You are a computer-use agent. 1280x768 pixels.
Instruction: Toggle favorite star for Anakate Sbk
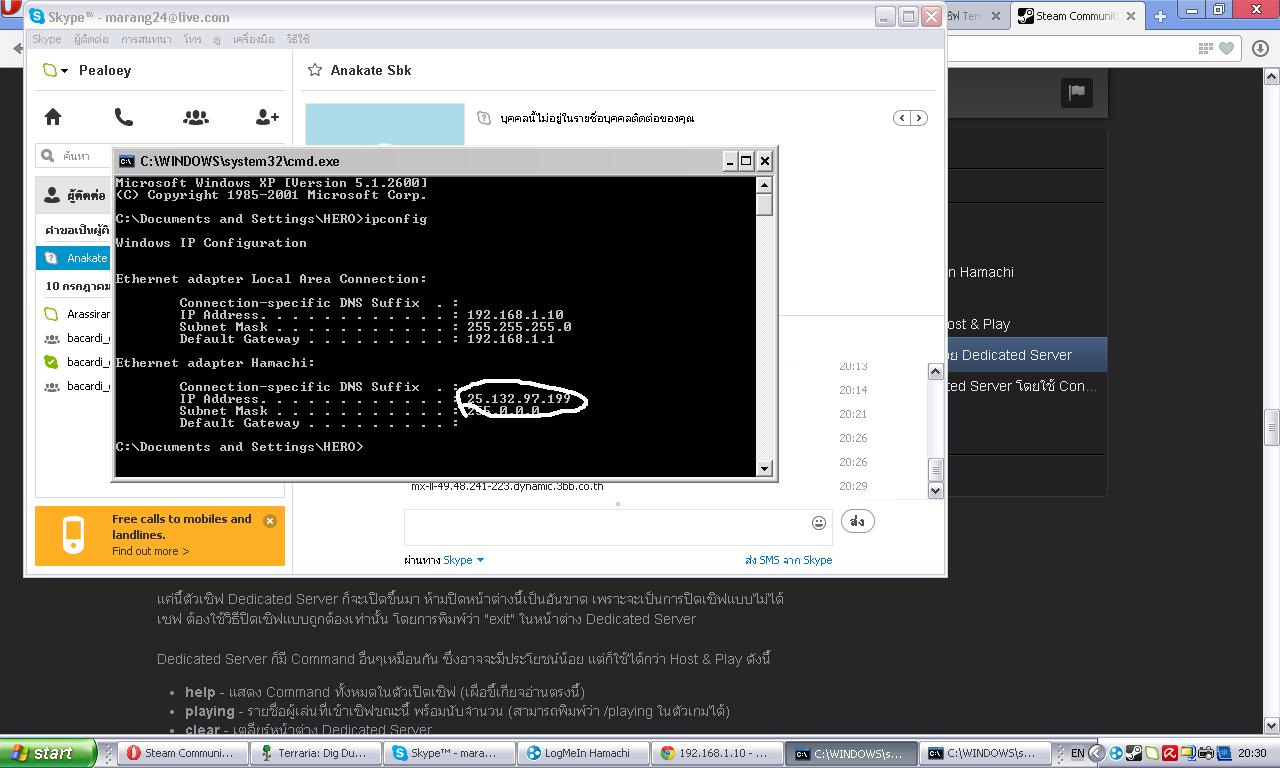tap(315, 70)
